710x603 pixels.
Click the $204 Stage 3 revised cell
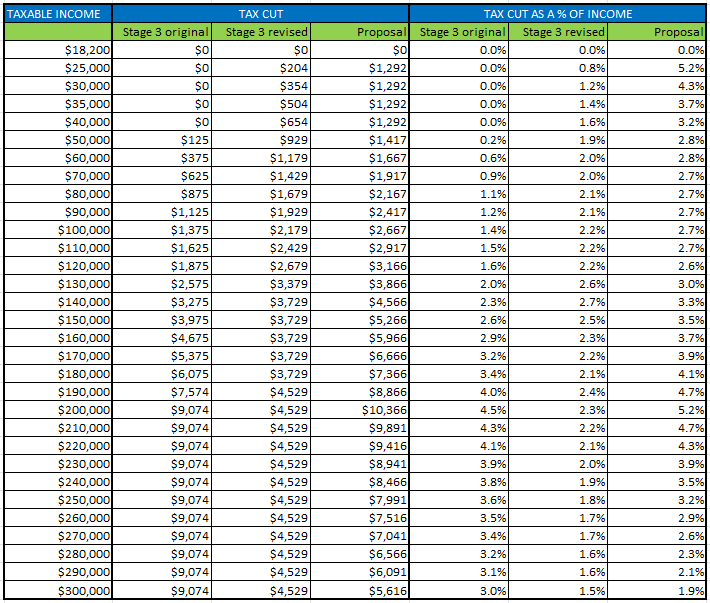tap(260, 68)
